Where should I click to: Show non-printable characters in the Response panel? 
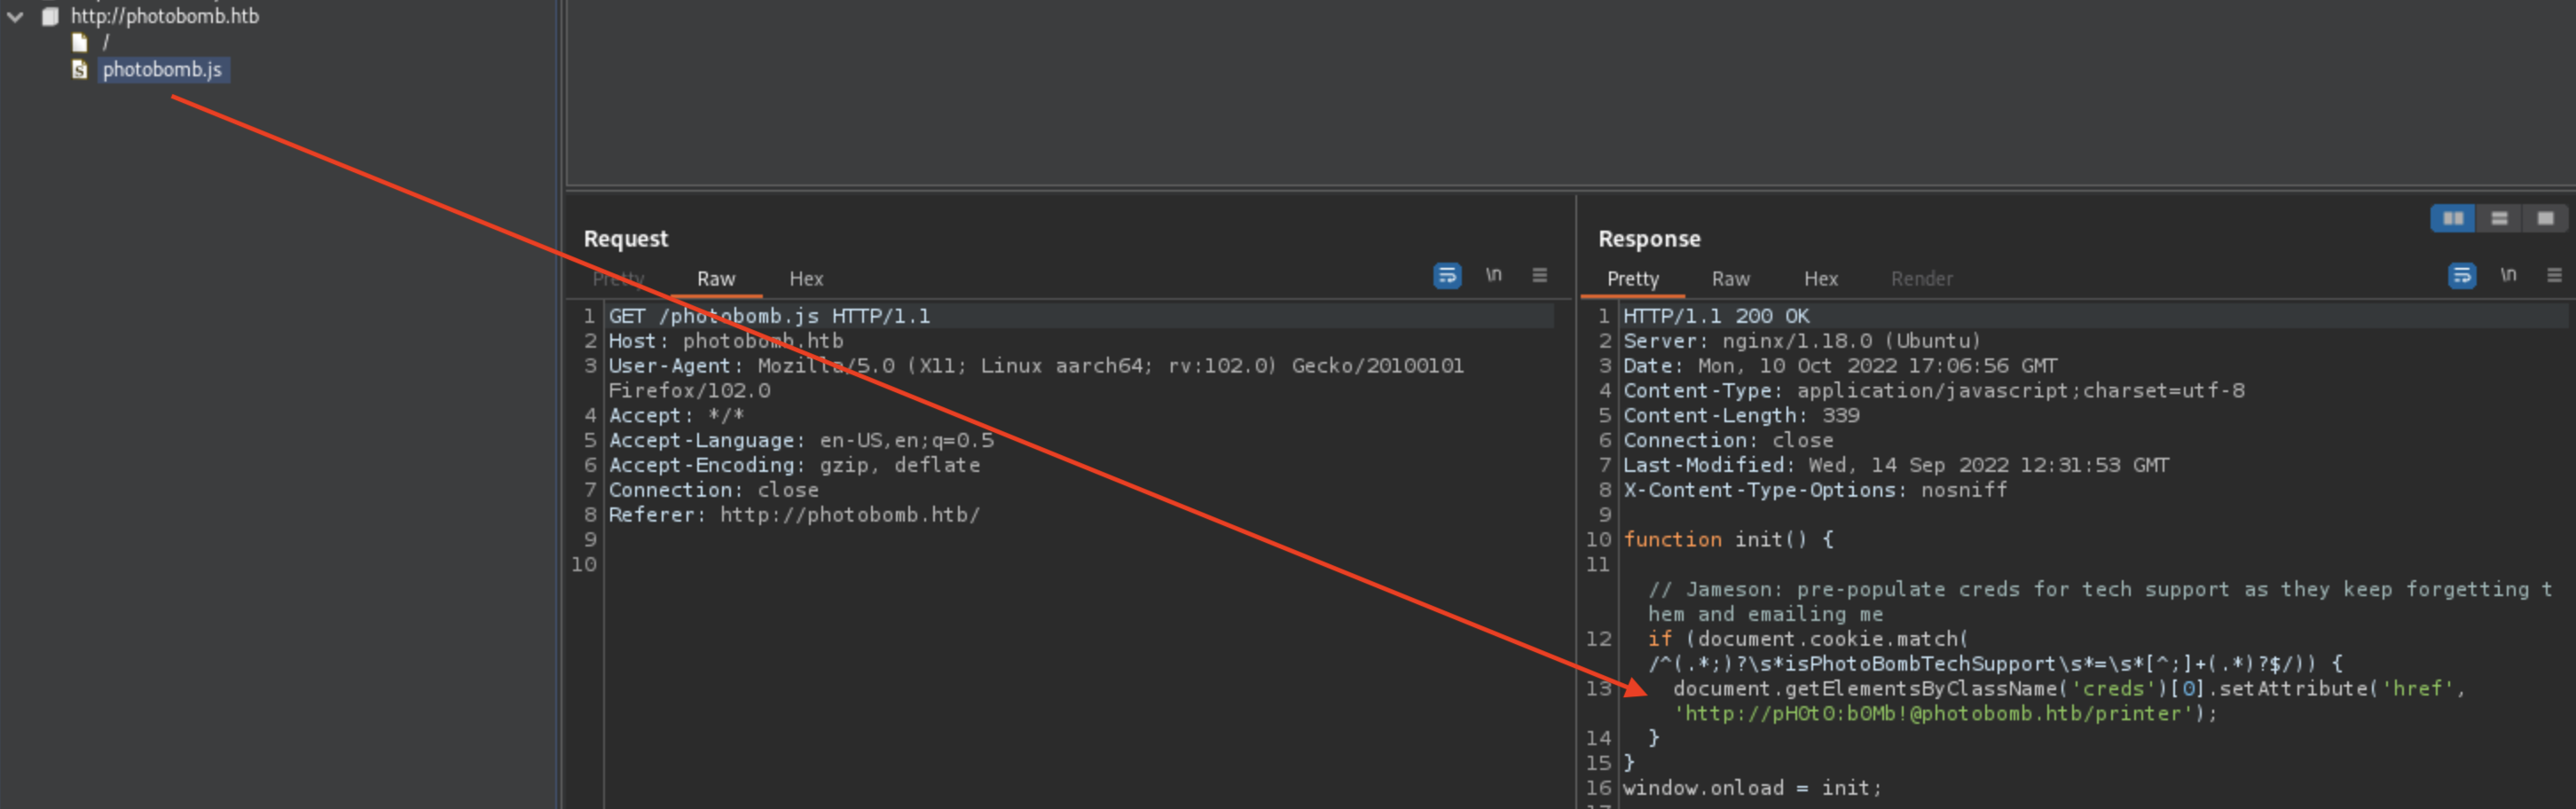tap(2508, 276)
